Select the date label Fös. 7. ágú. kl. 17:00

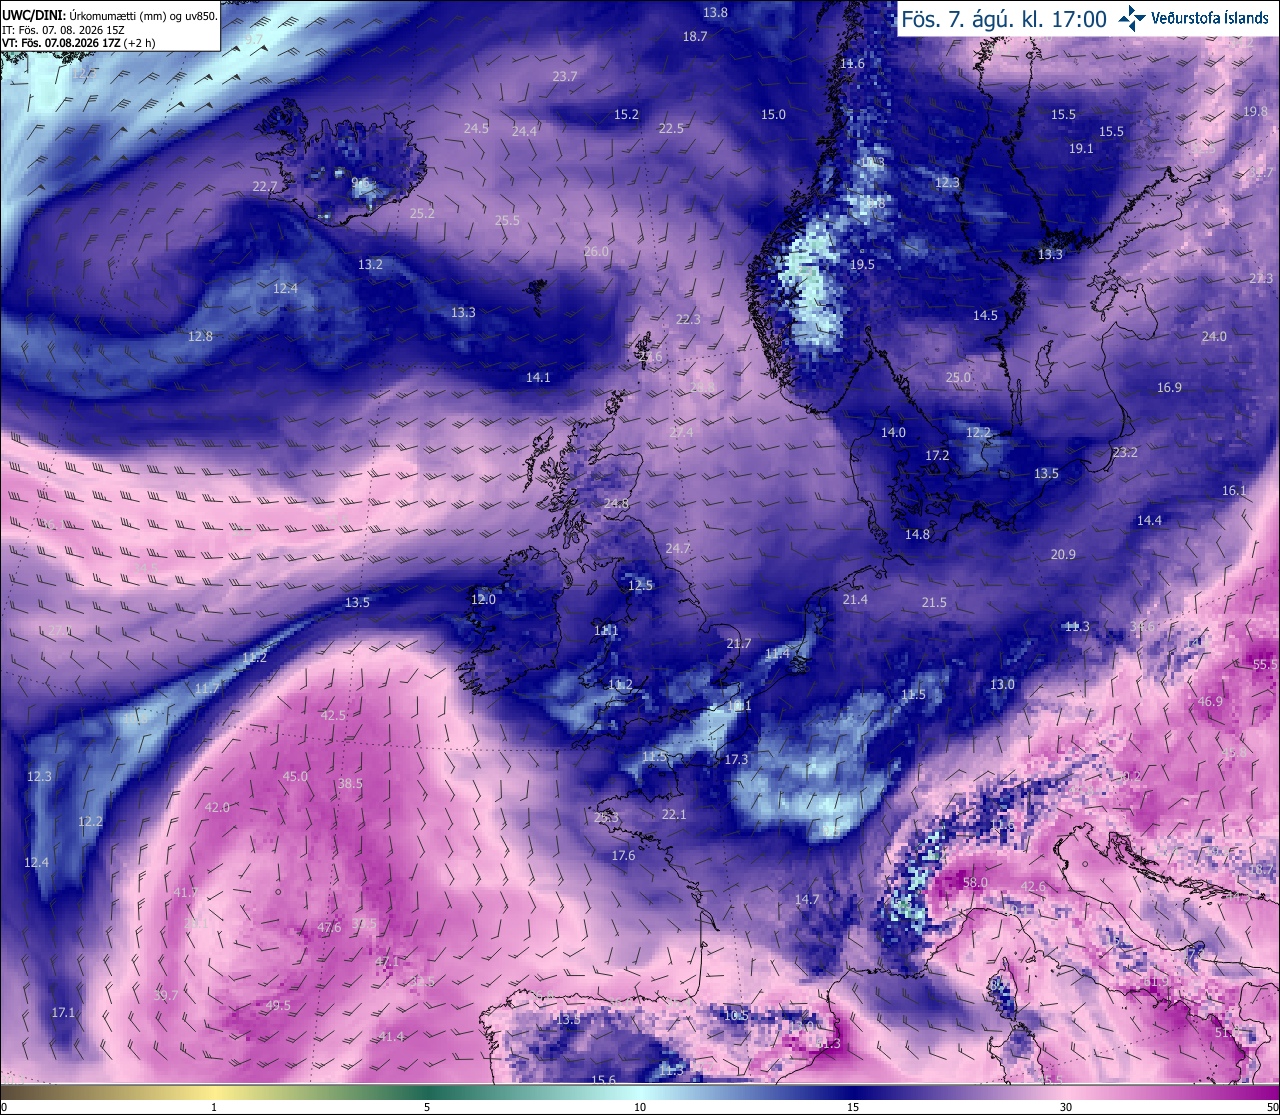pyautogui.click(x=1003, y=19)
